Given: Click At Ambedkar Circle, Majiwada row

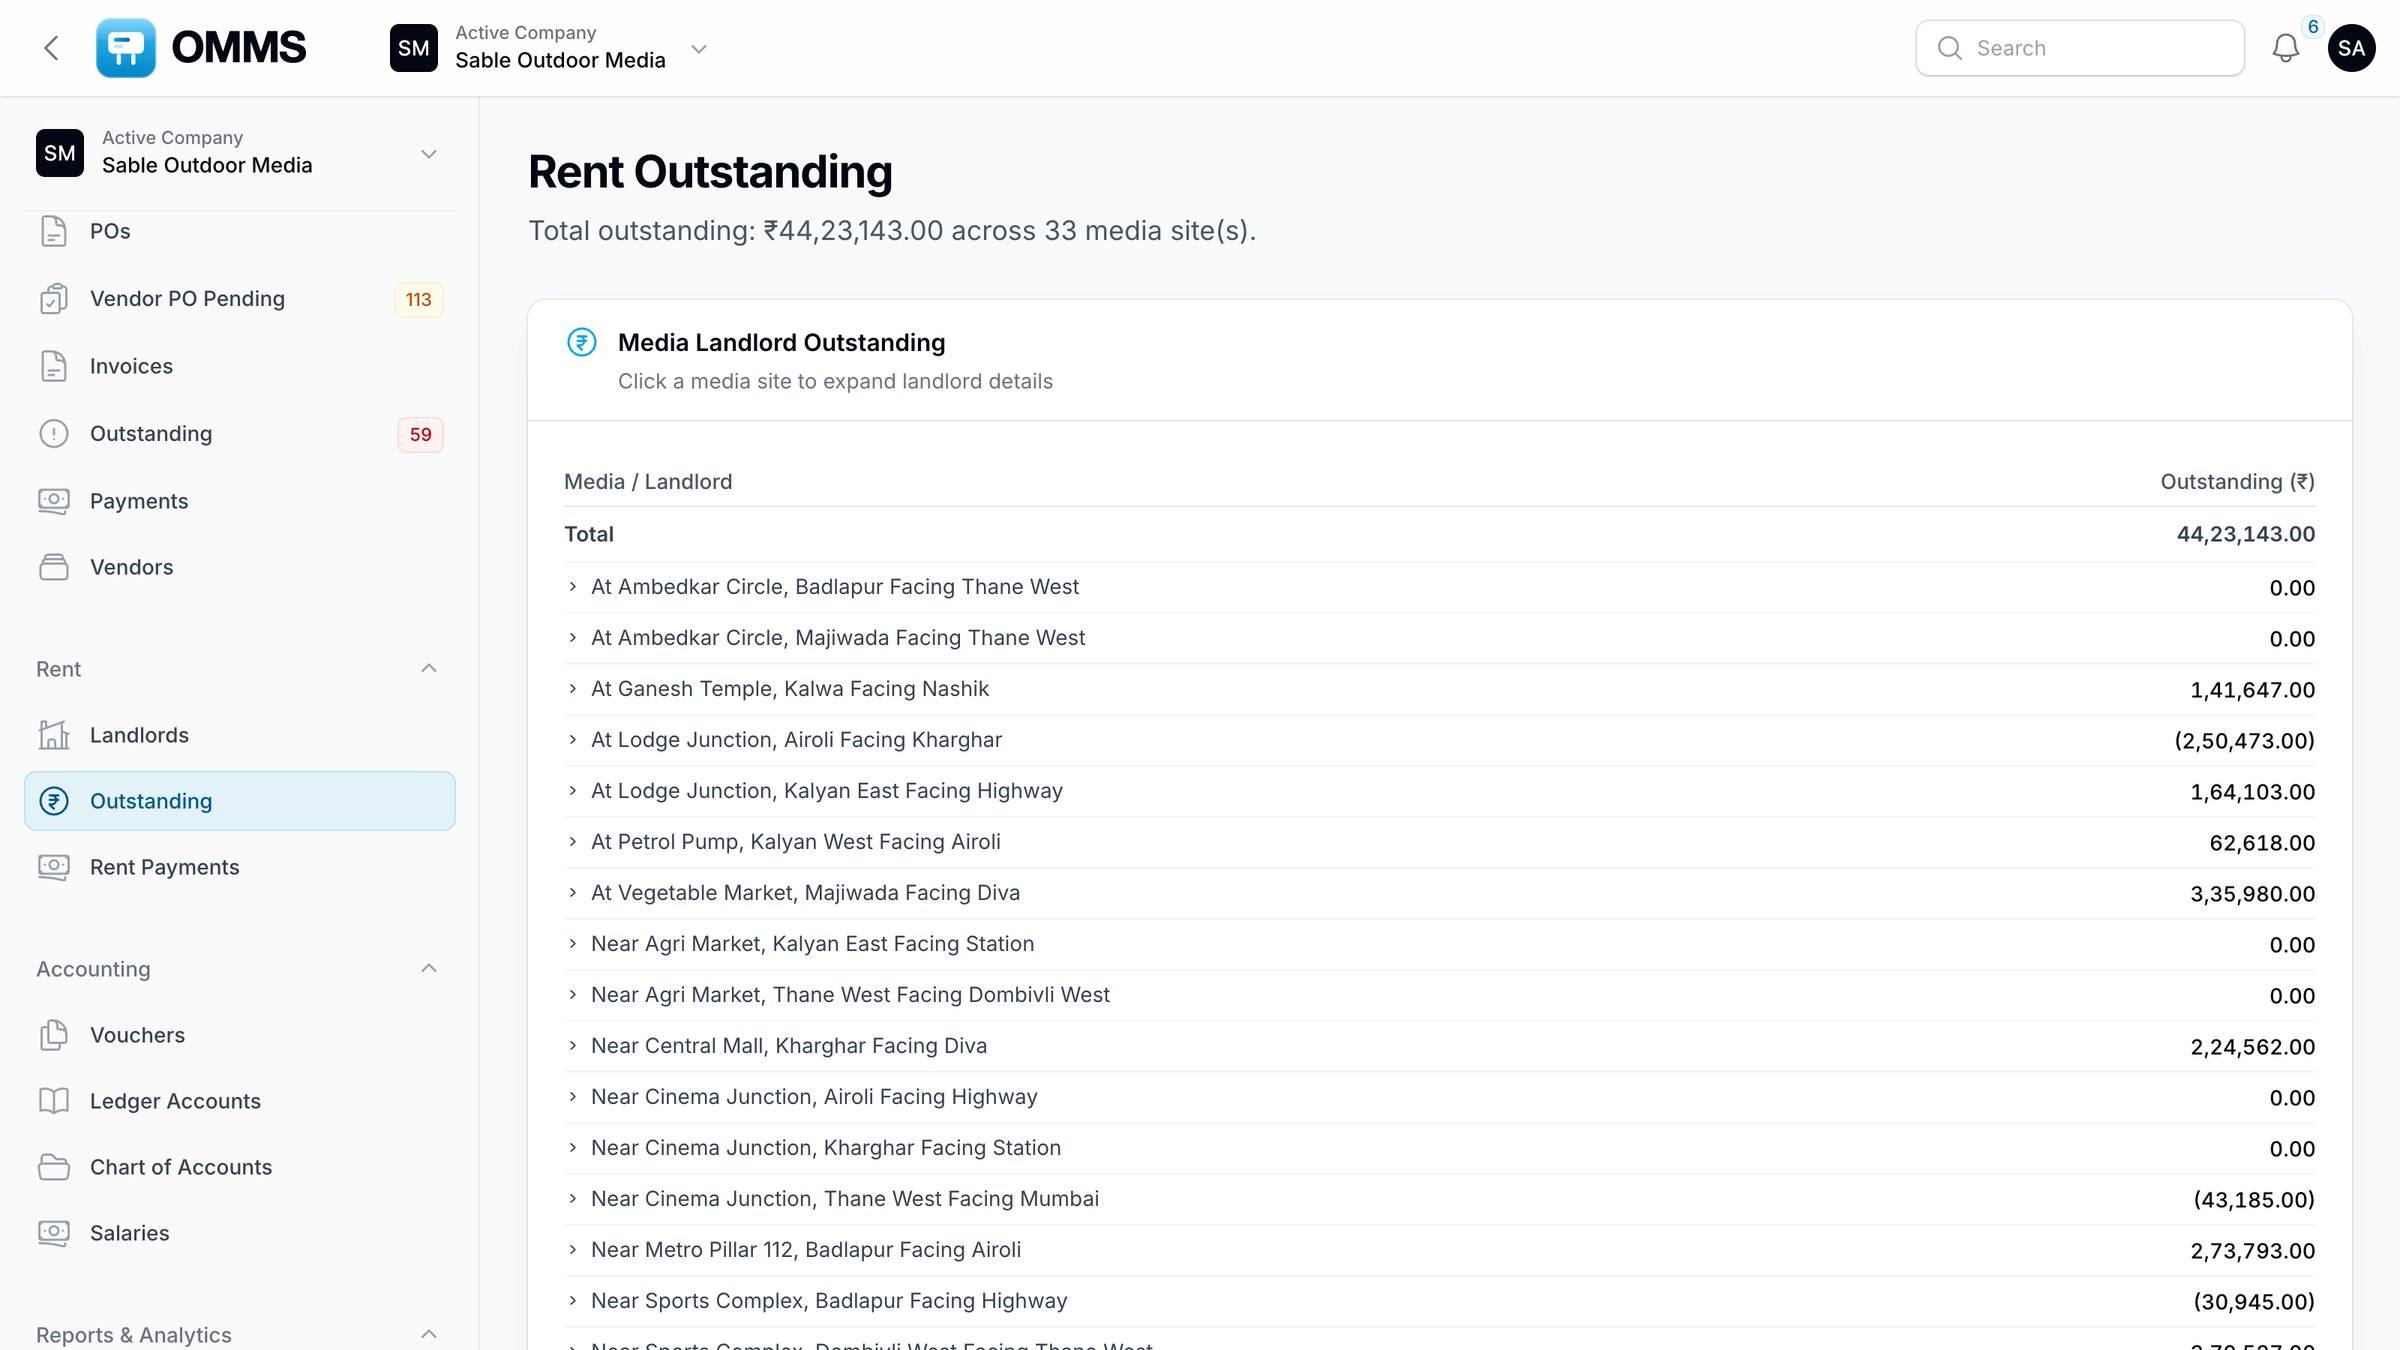Looking at the screenshot, I should 1439,638.
